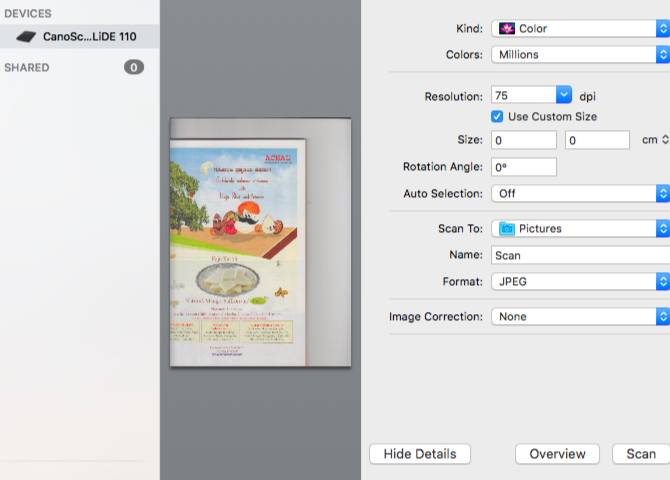Click the Pictures folder icon in Scan To

point(507,229)
